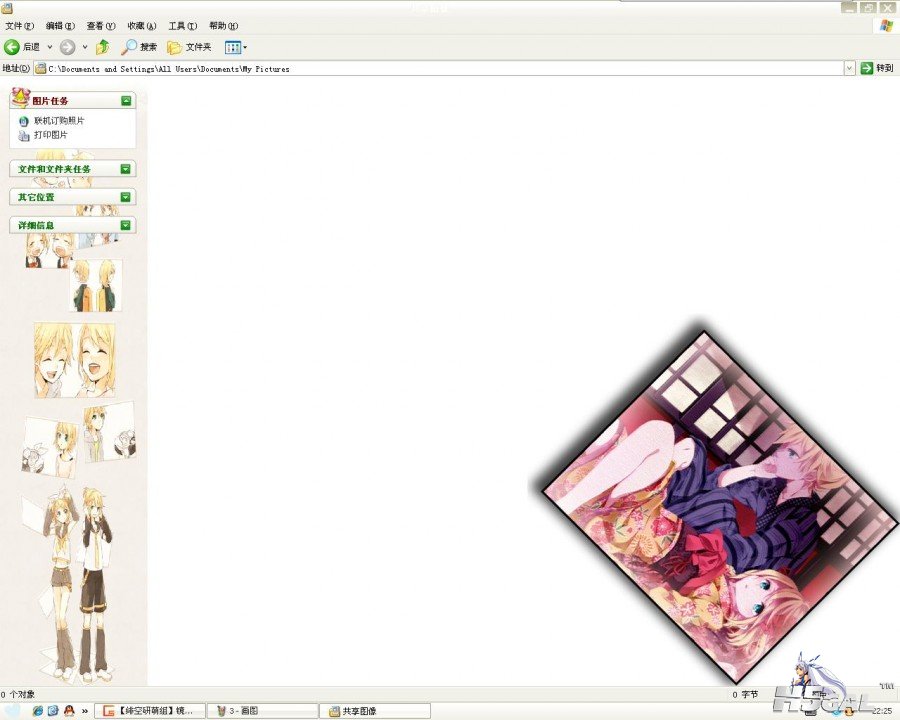Click the 图片任务 header icon
900x720 pixels.
pos(21,98)
